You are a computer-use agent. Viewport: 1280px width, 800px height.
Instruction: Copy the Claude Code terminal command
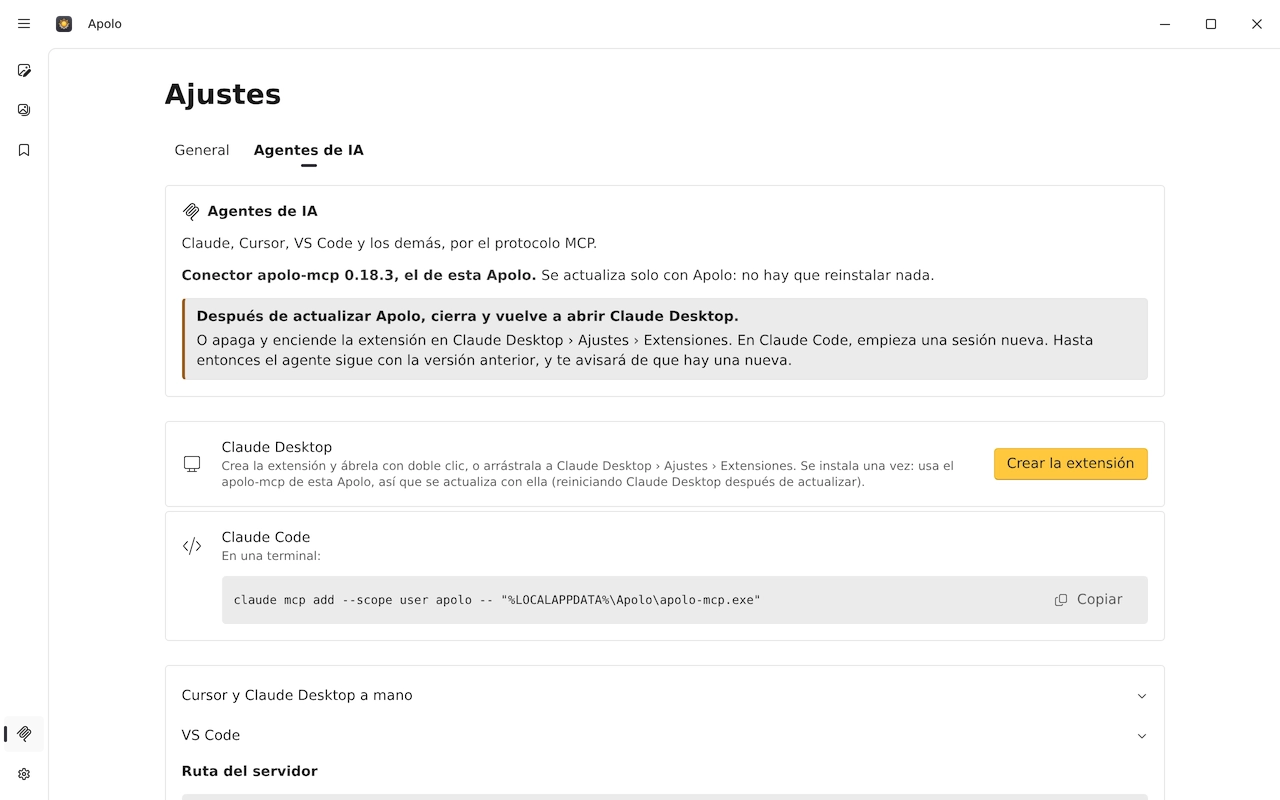pos(1088,600)
